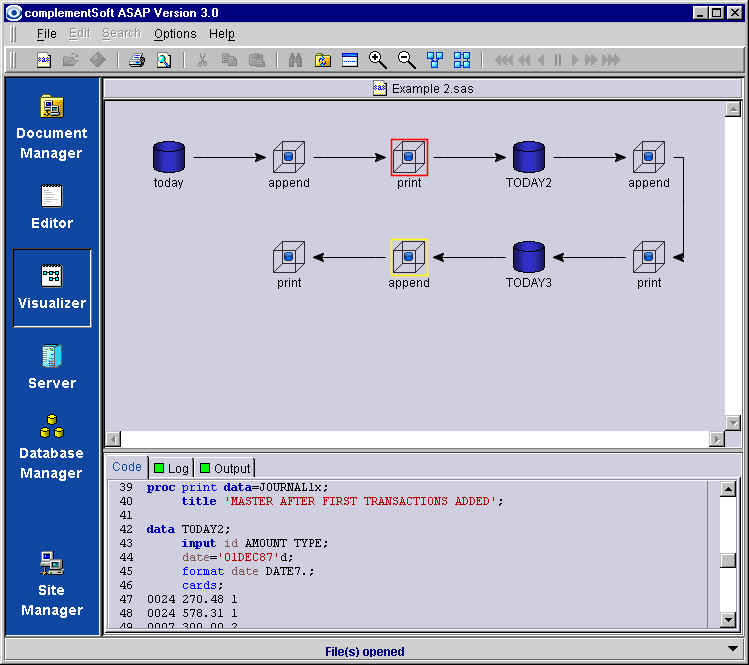Open the Site Manager

tap(52, 584)
